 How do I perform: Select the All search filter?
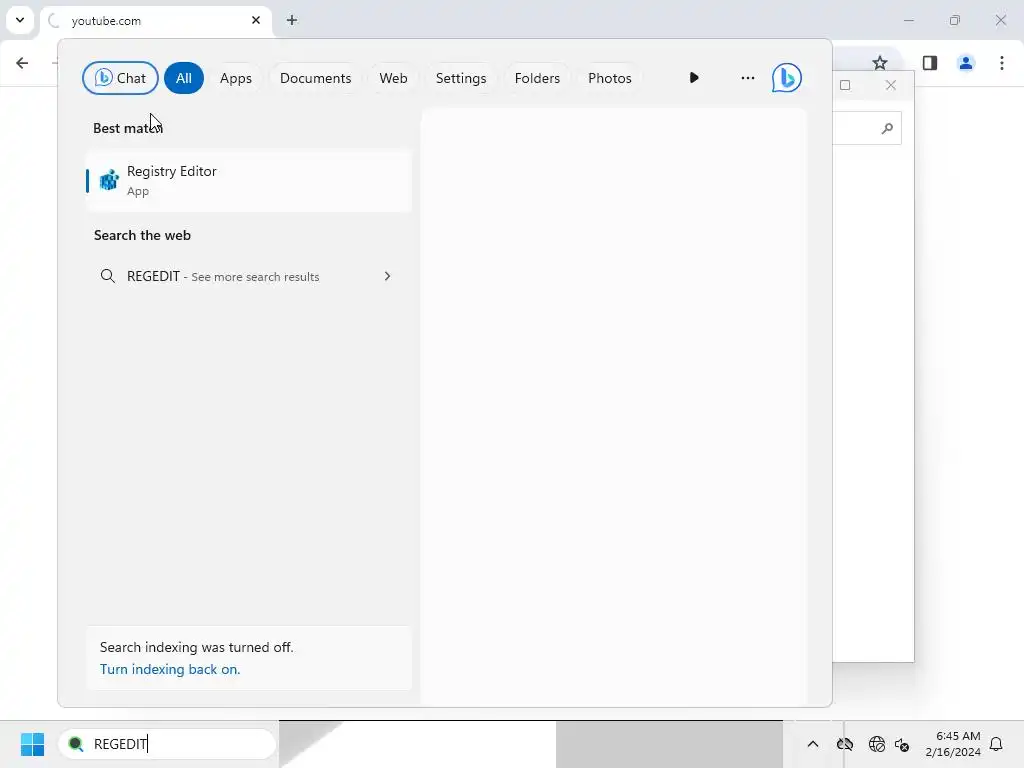184,78
